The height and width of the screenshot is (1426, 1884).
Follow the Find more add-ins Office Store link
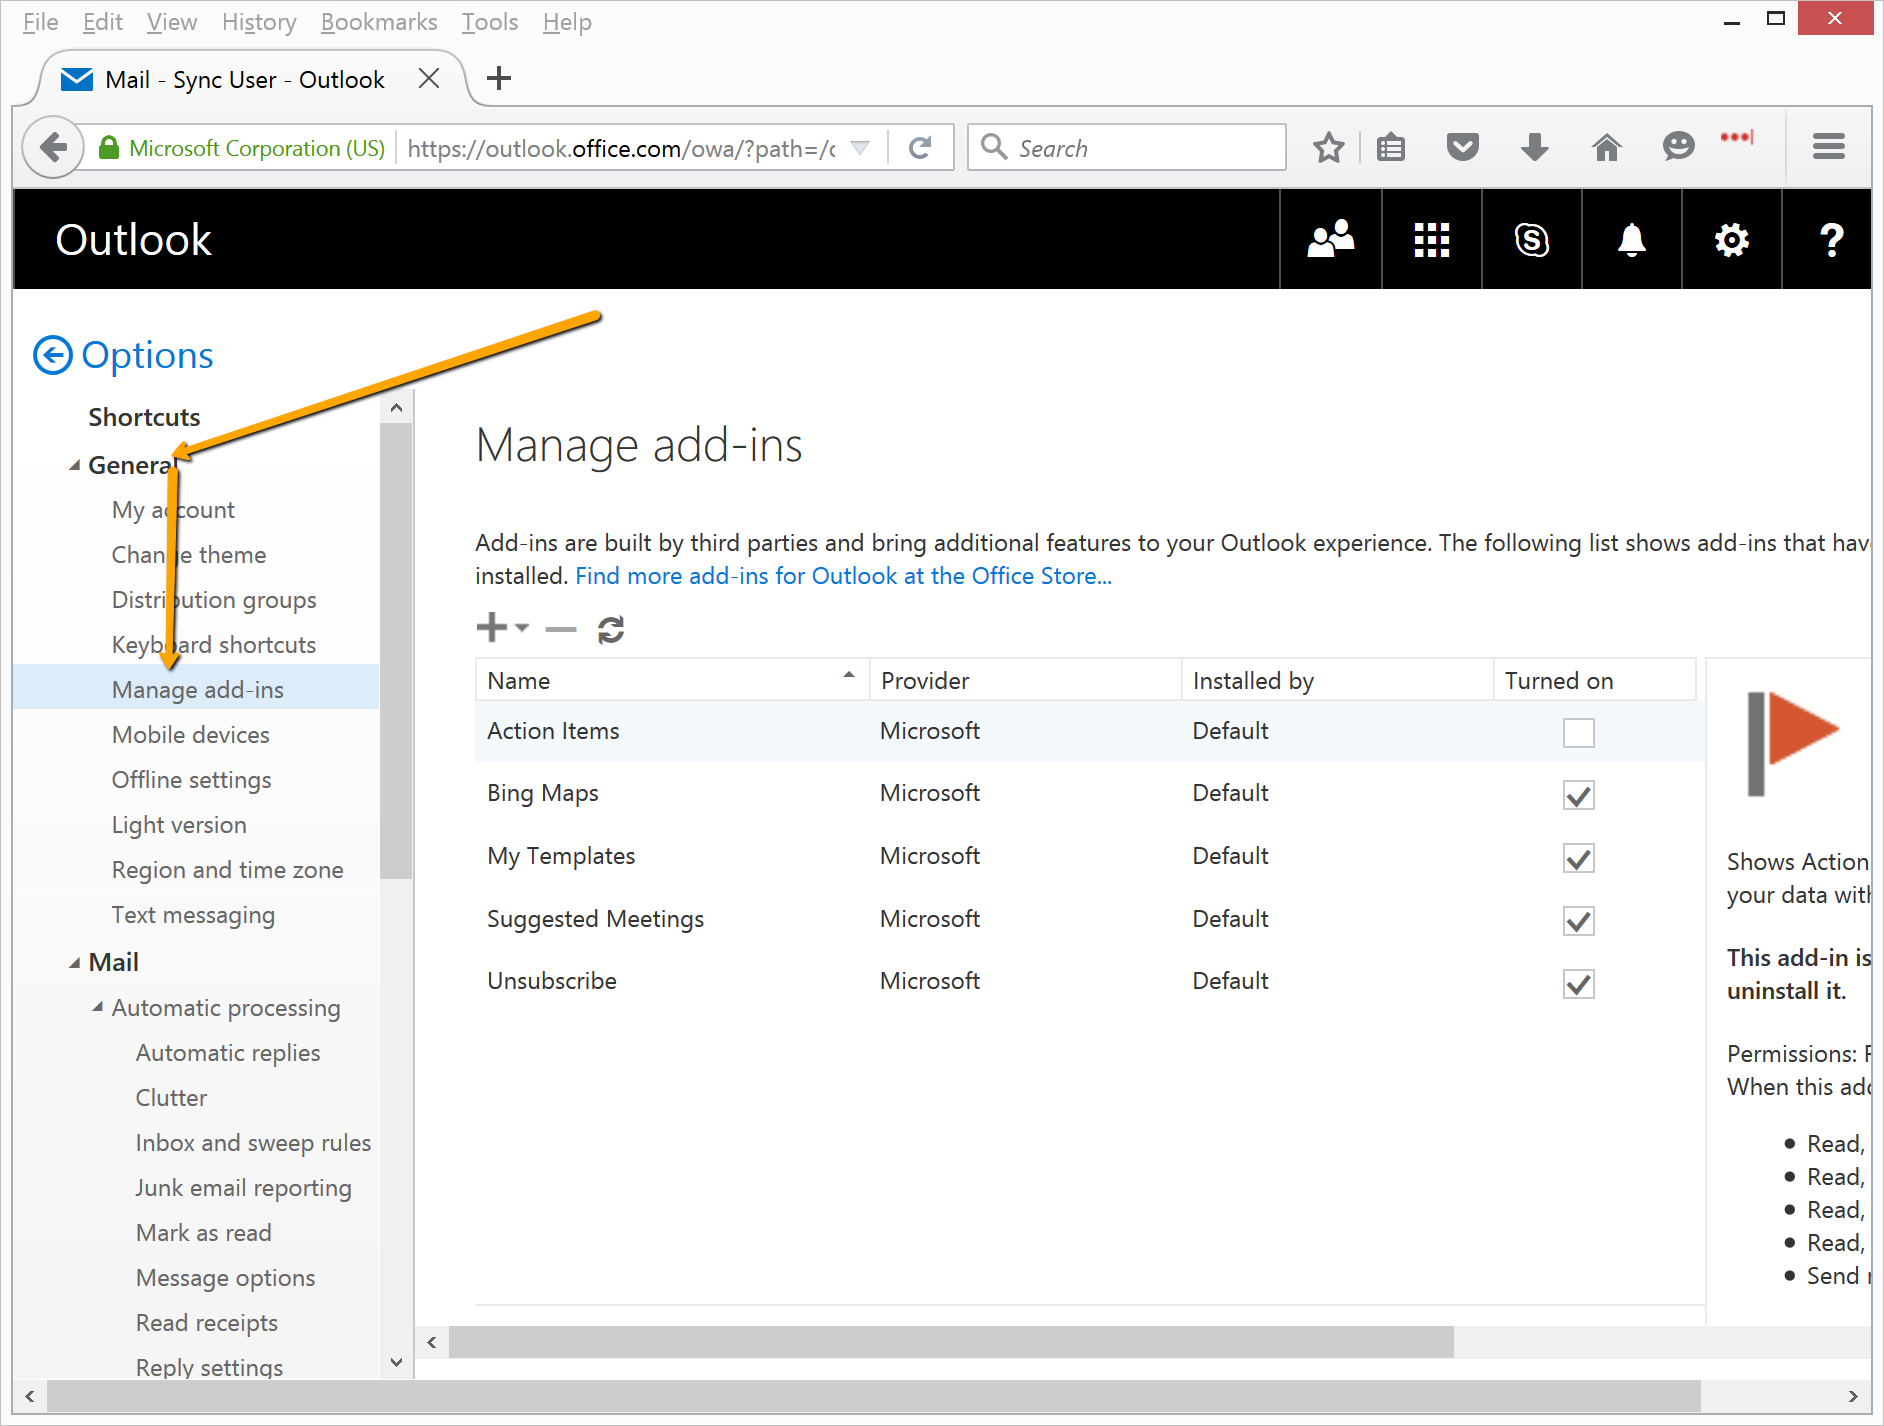(x=843, y=576)
